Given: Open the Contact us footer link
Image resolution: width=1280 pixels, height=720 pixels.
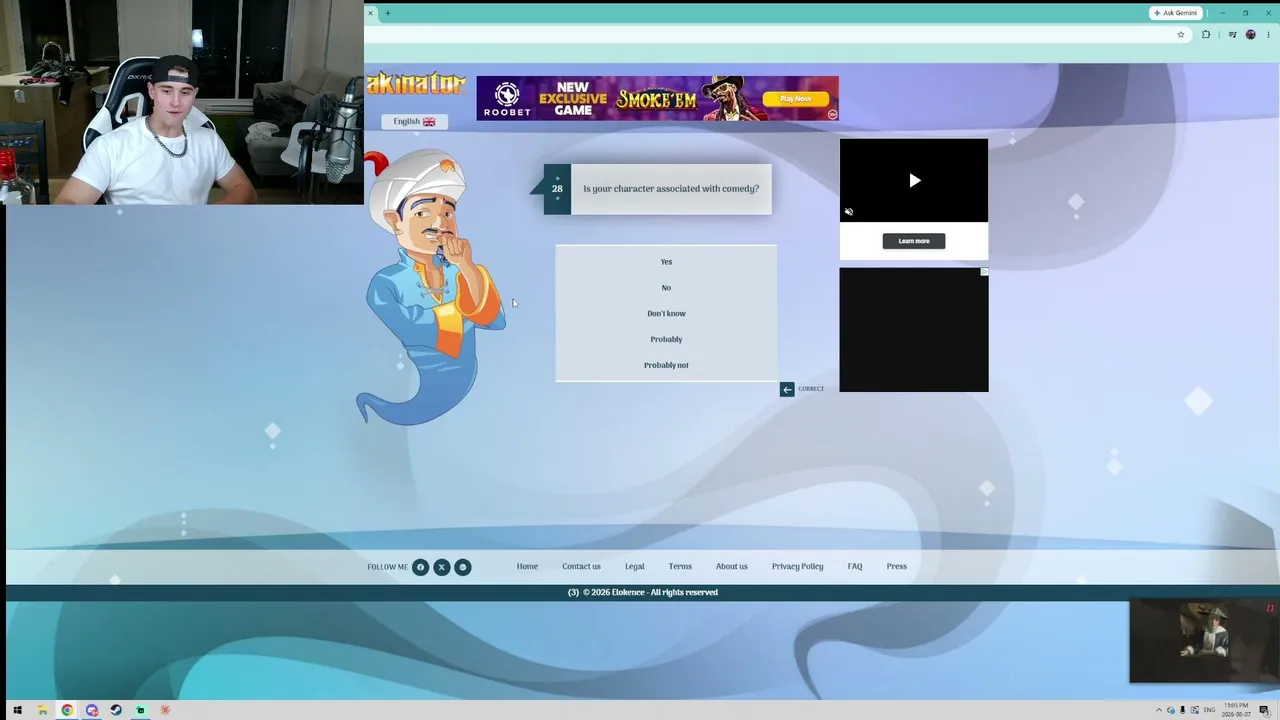Looking at the screenshot, I should [581, 567].
